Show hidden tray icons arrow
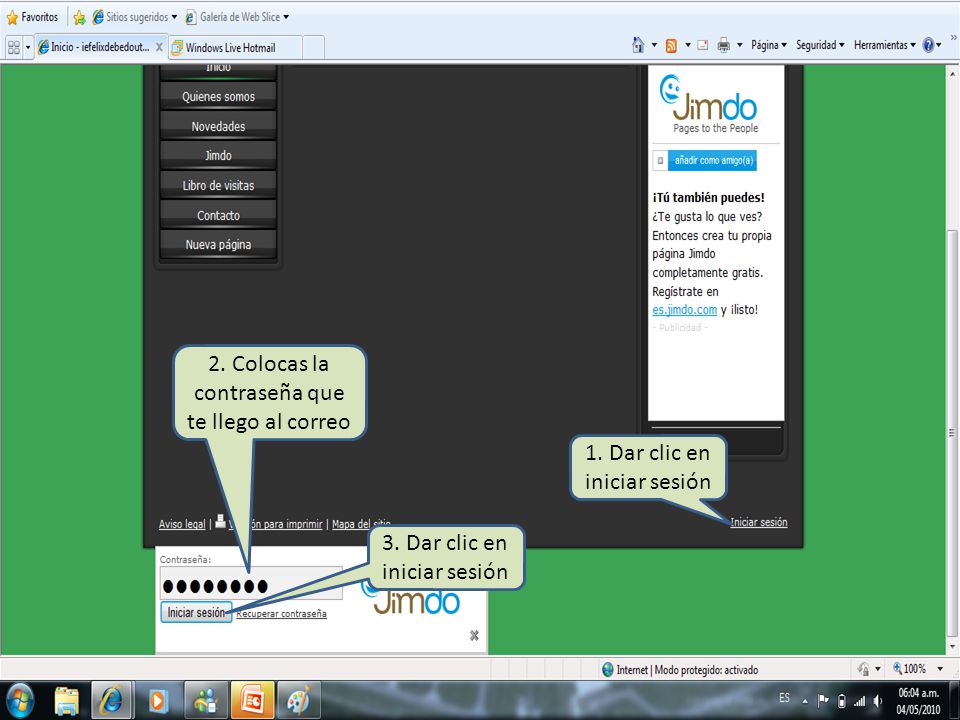This screenshot has width=960, height=720. point(805,701)
